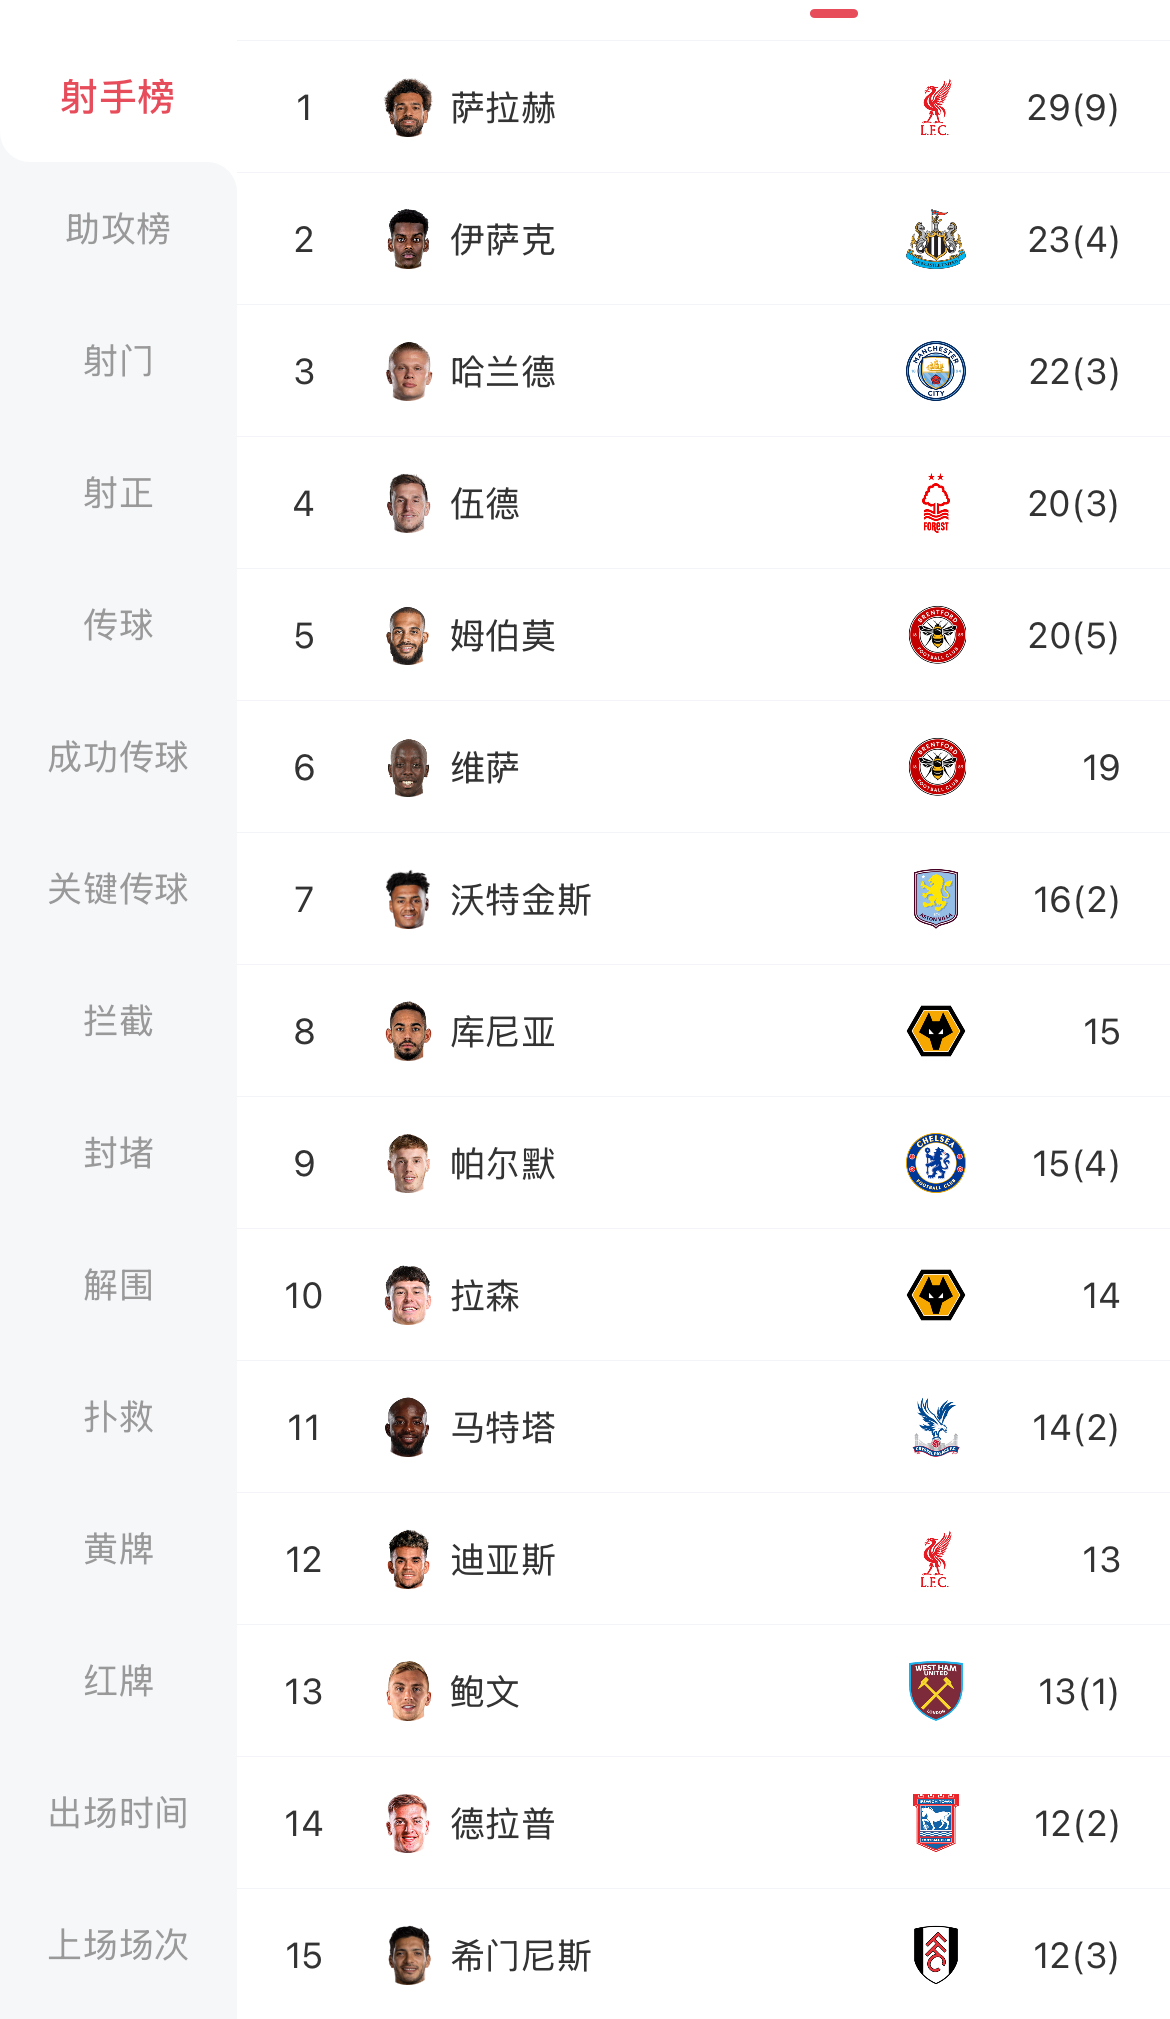Screen dimensions: 1170x2019
Task: Tap the Aston Villa crest beside 沃特金斯
Action: click(935, 899)
